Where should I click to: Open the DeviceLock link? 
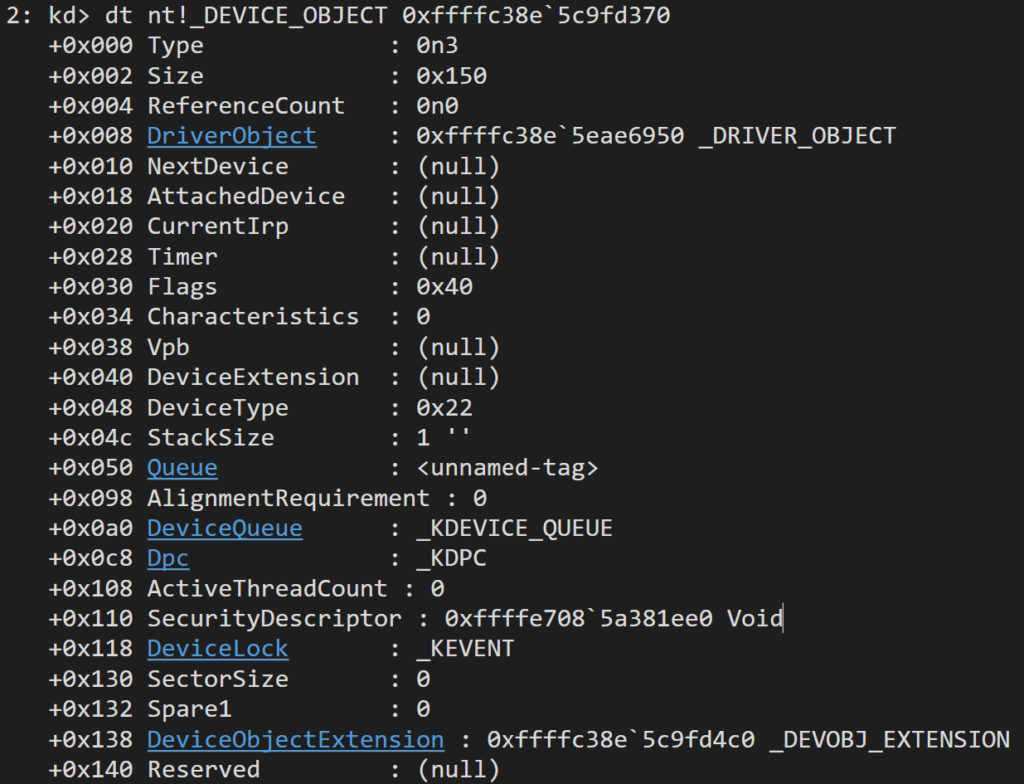click(217, 649)
